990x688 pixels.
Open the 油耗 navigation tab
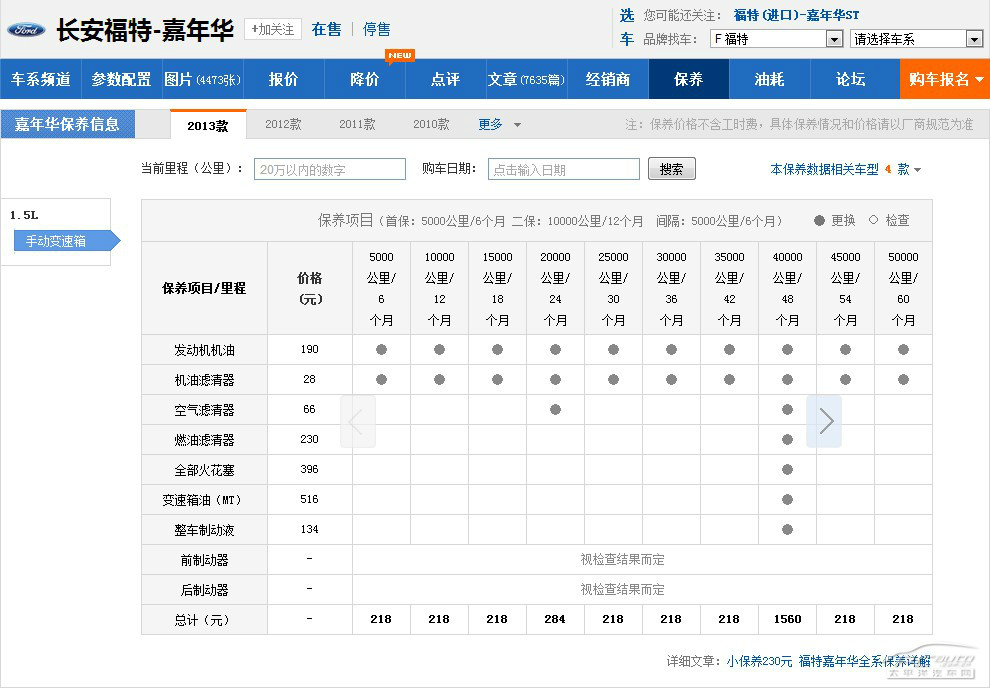click(x=769, y=79)
